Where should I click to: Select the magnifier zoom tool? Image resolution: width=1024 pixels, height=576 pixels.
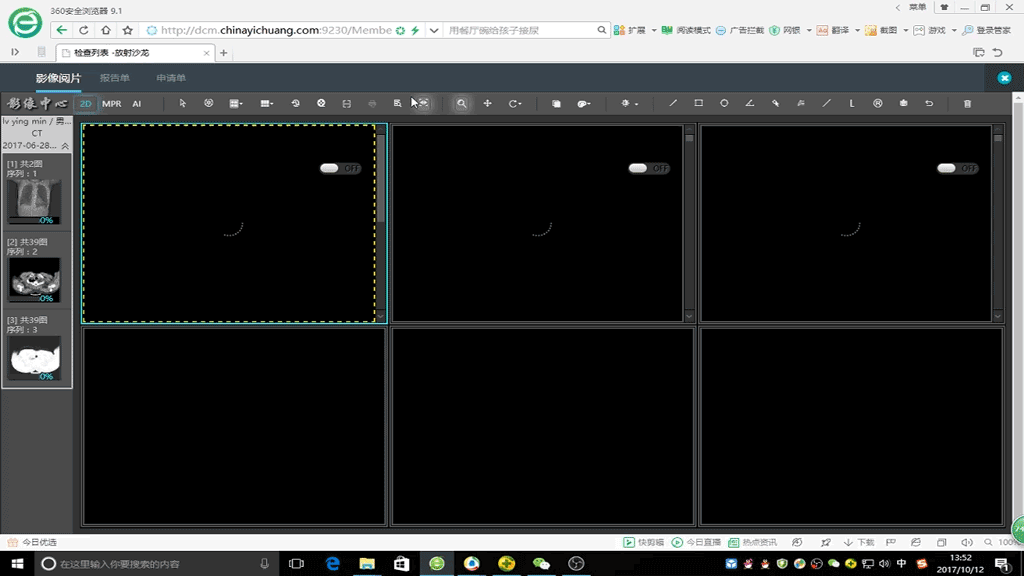(x=462, y=104)
